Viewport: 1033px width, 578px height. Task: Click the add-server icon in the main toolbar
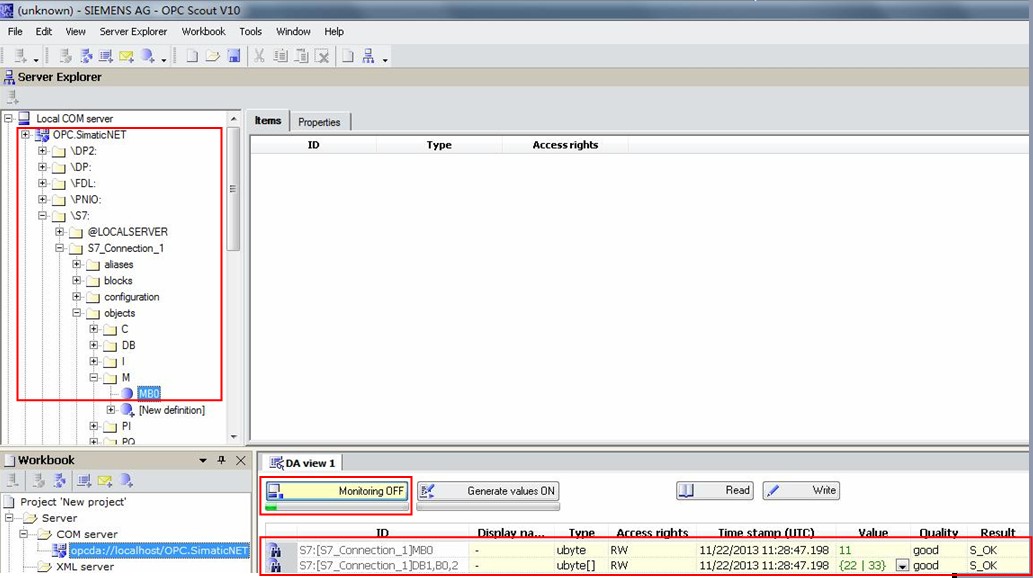point(21,56)
